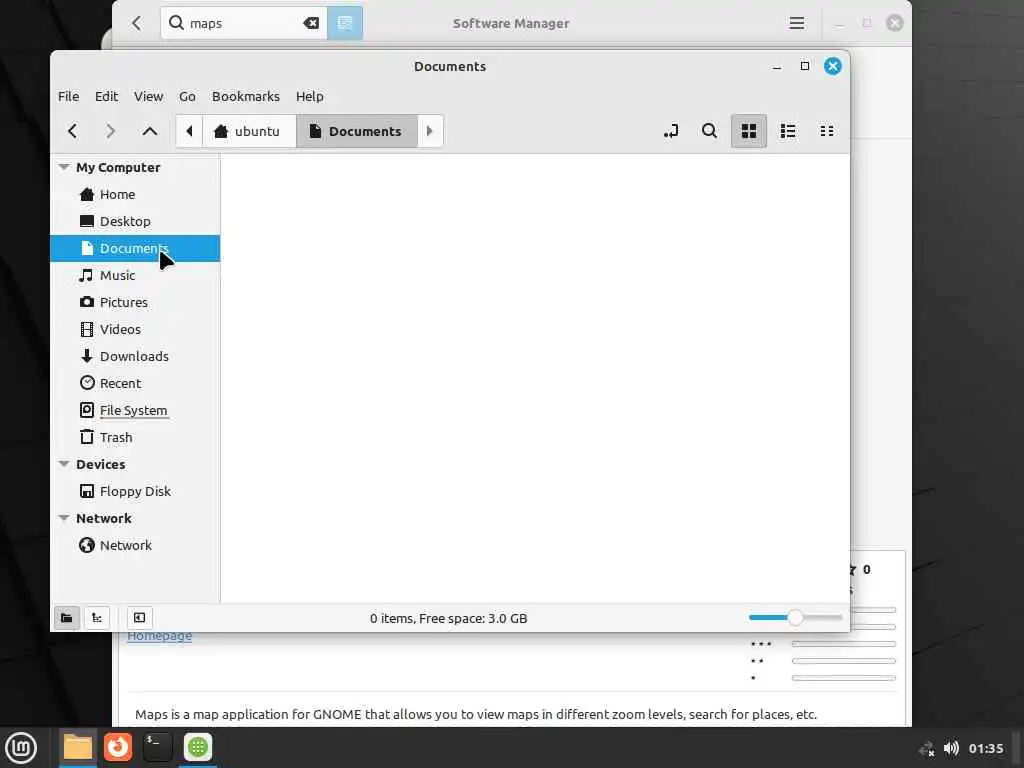
Task: Open ubuntu home in path bar
Action: [248, 131]
